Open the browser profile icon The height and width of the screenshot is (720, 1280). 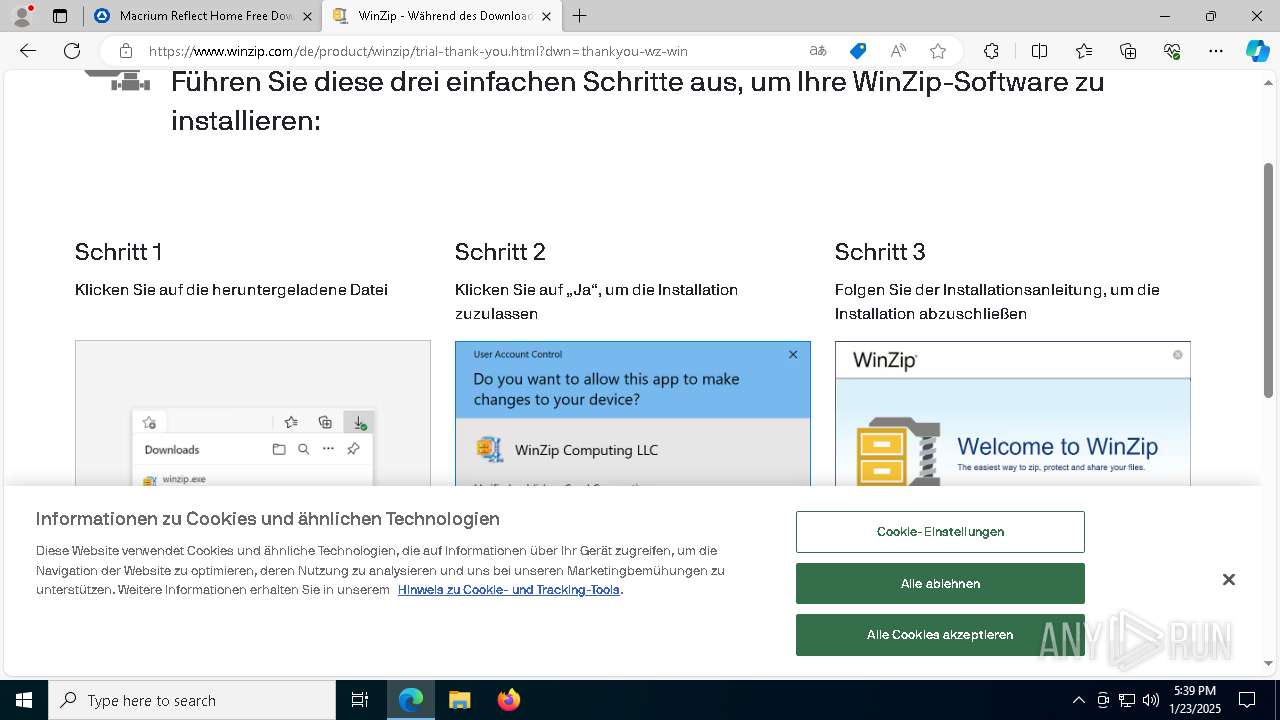click(x=22, y=16)
